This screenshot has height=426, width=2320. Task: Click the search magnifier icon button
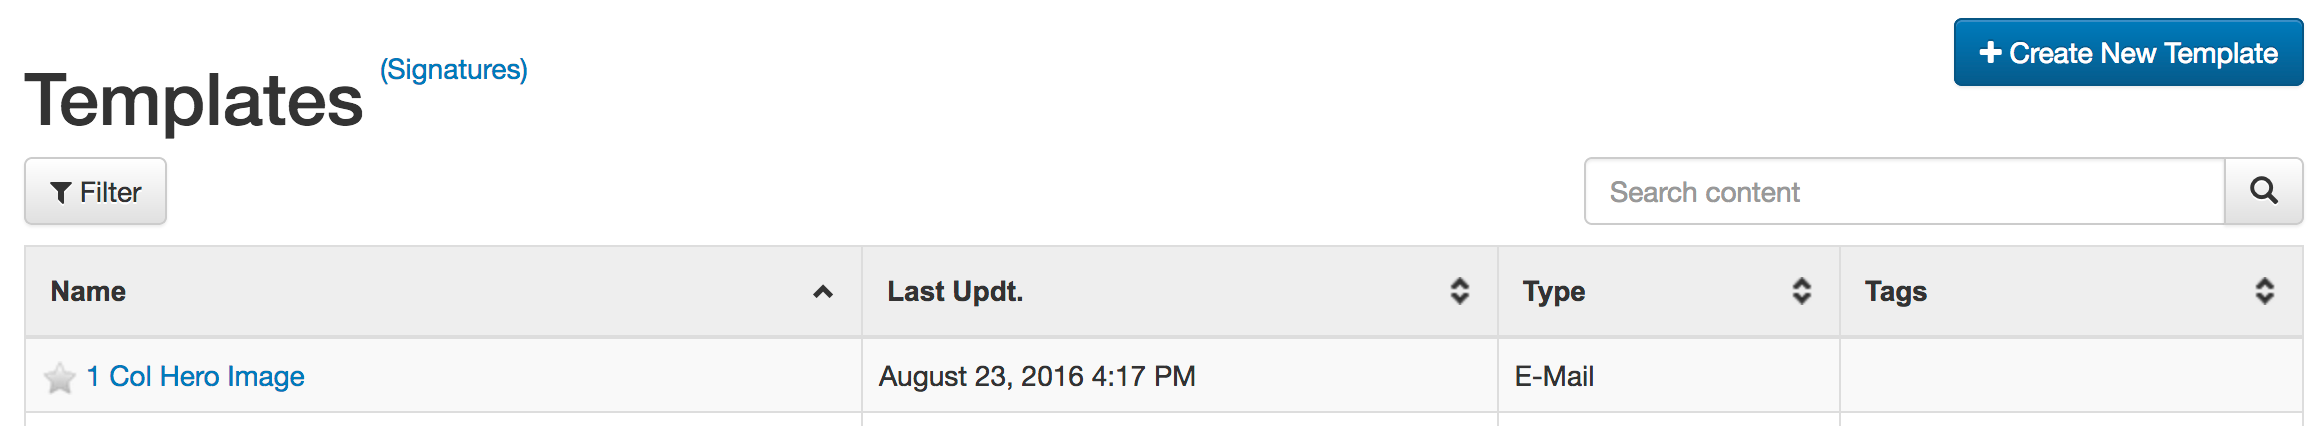(2263, 191)
